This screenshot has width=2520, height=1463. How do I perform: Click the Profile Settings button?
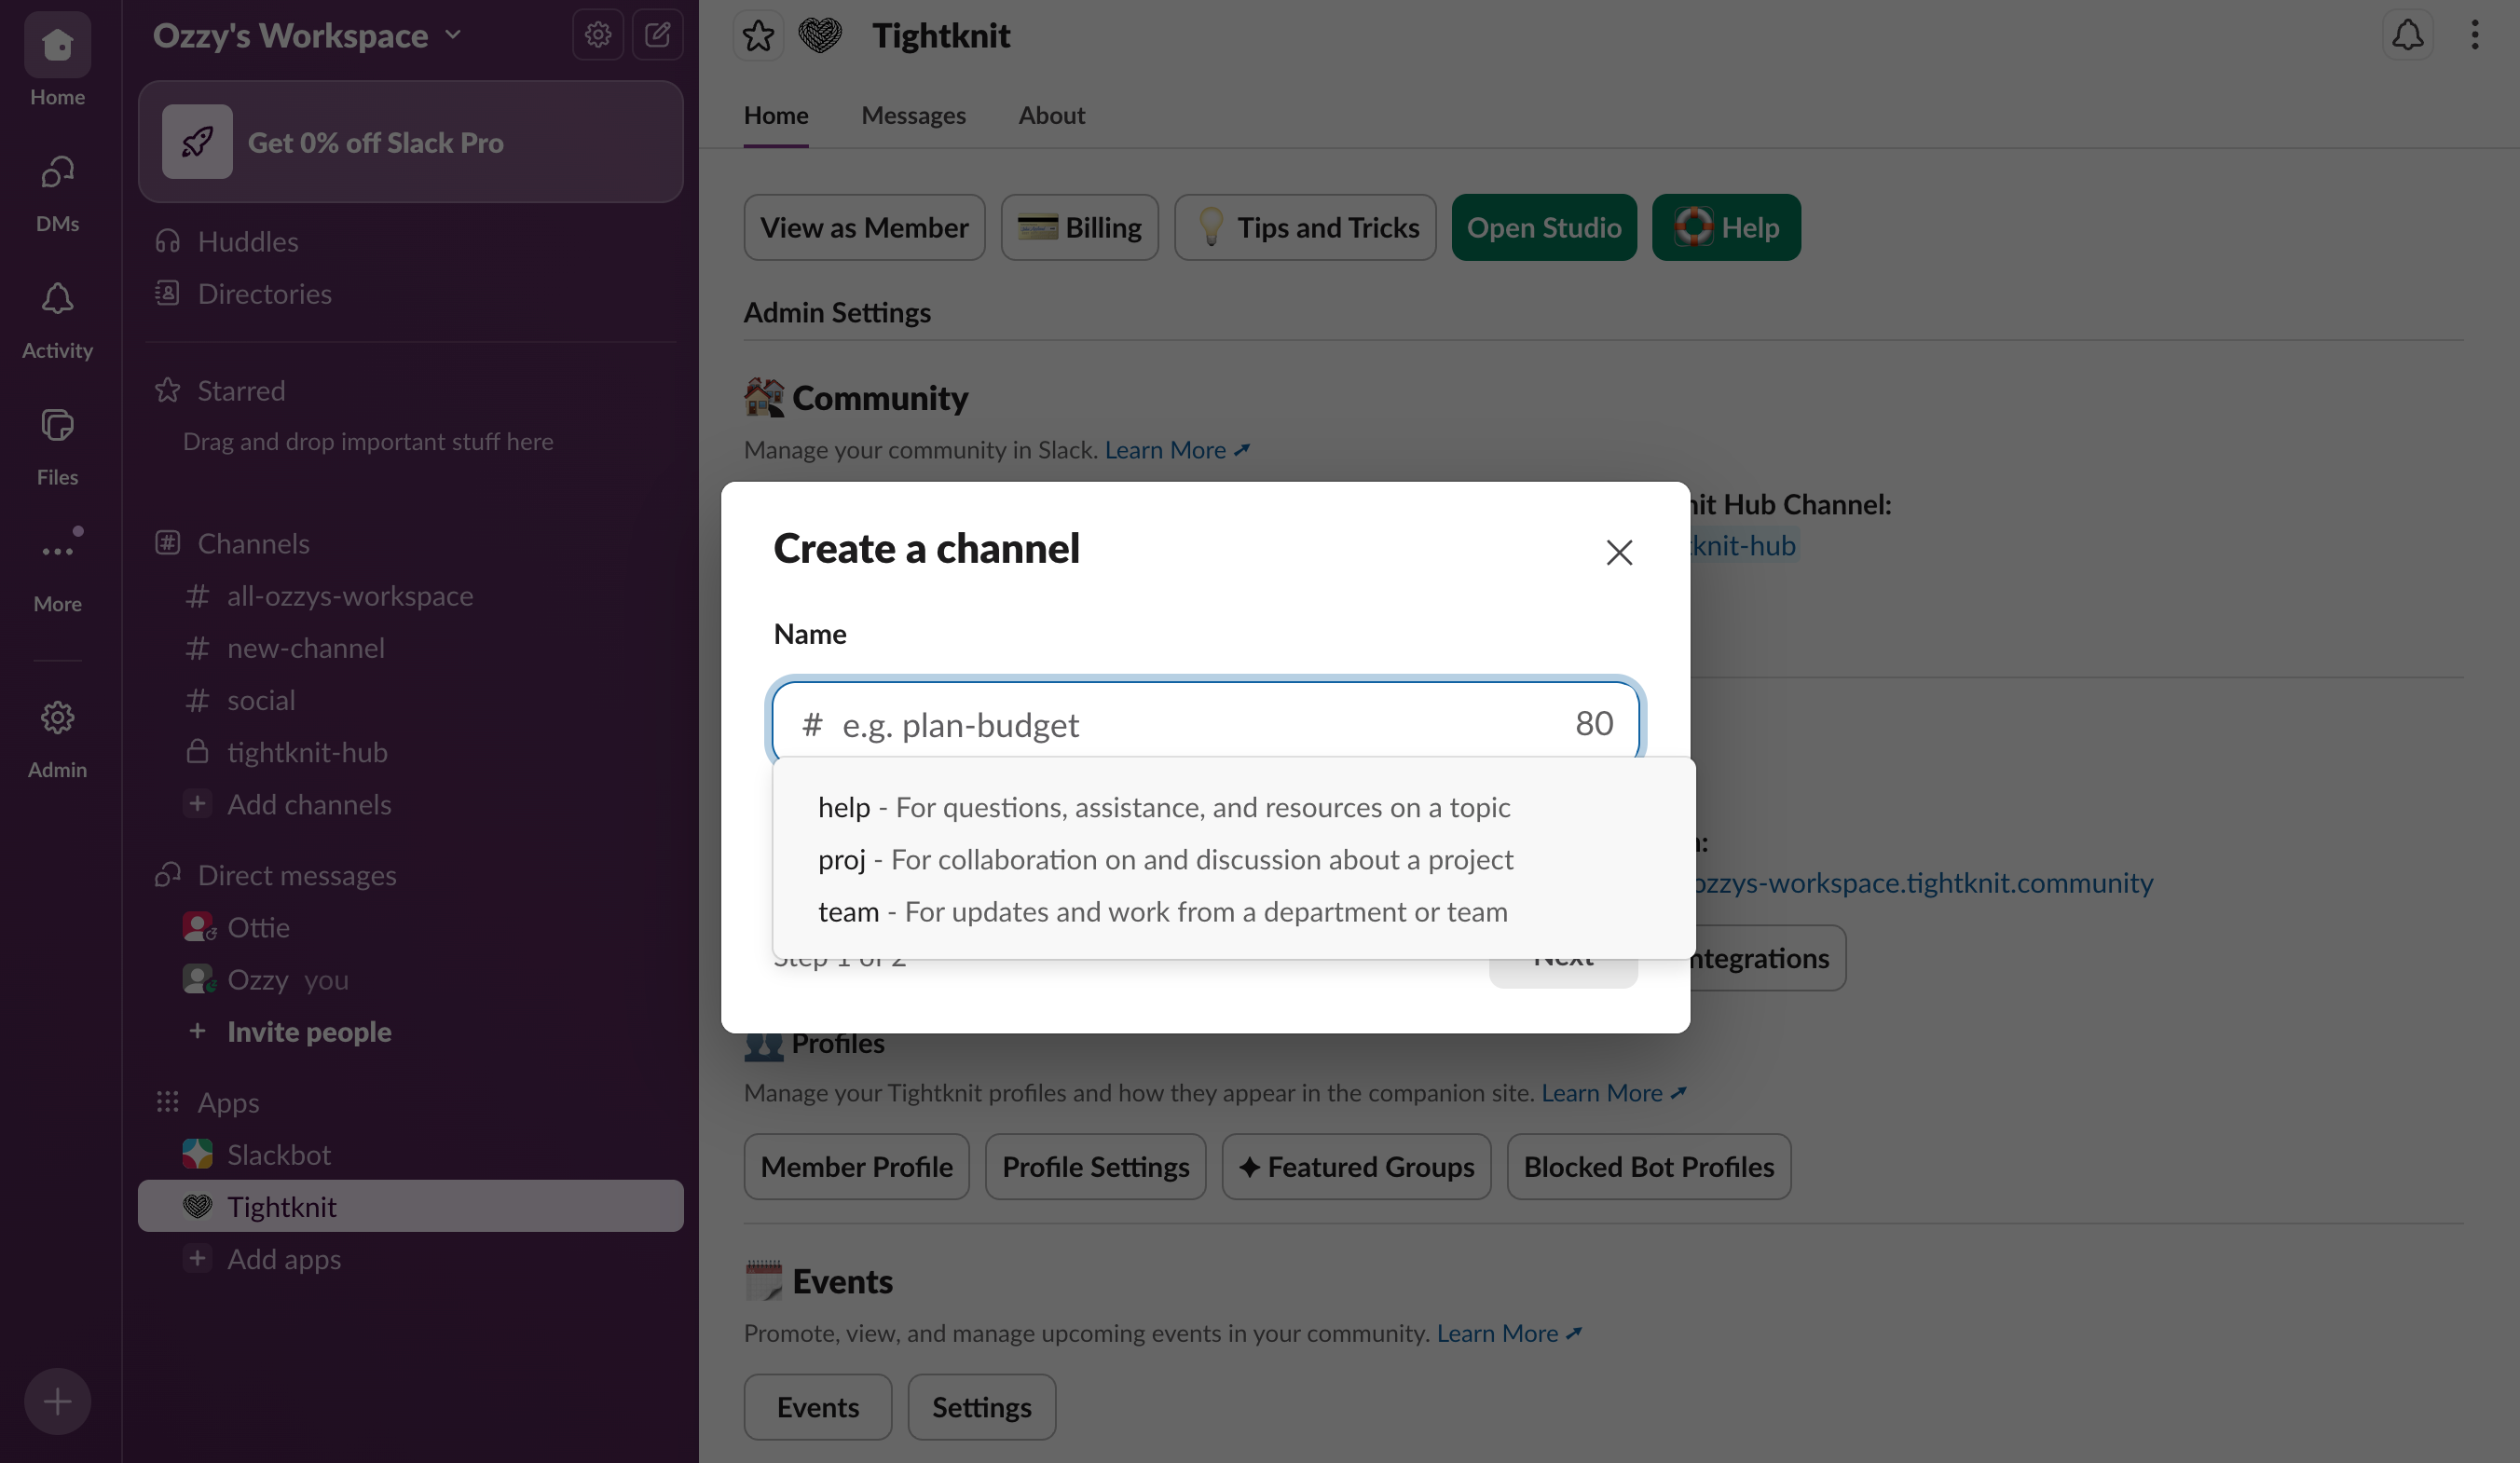[1095, 1166]
